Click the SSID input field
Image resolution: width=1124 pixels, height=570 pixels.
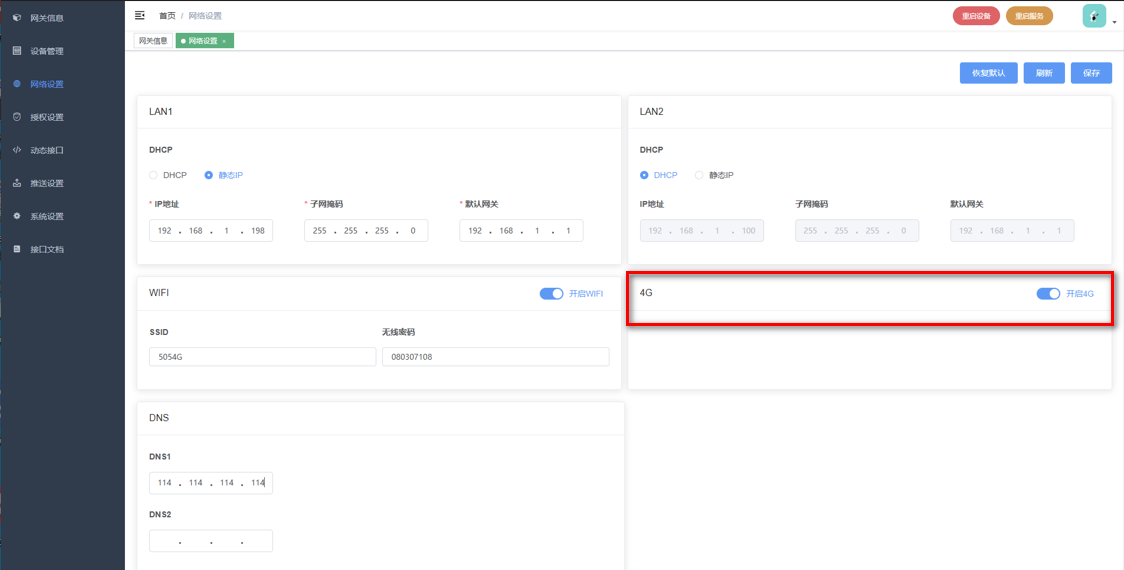pos(262,357)
